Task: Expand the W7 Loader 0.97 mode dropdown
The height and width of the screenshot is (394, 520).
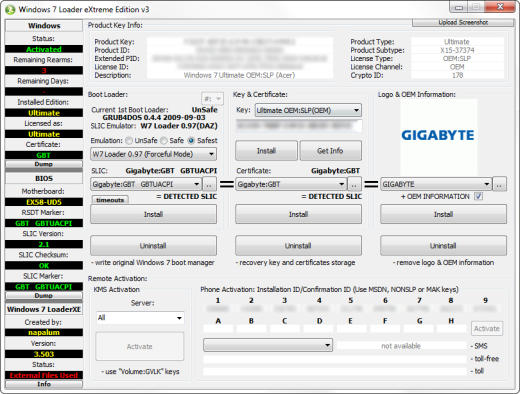Action: (x=153, y=154)
